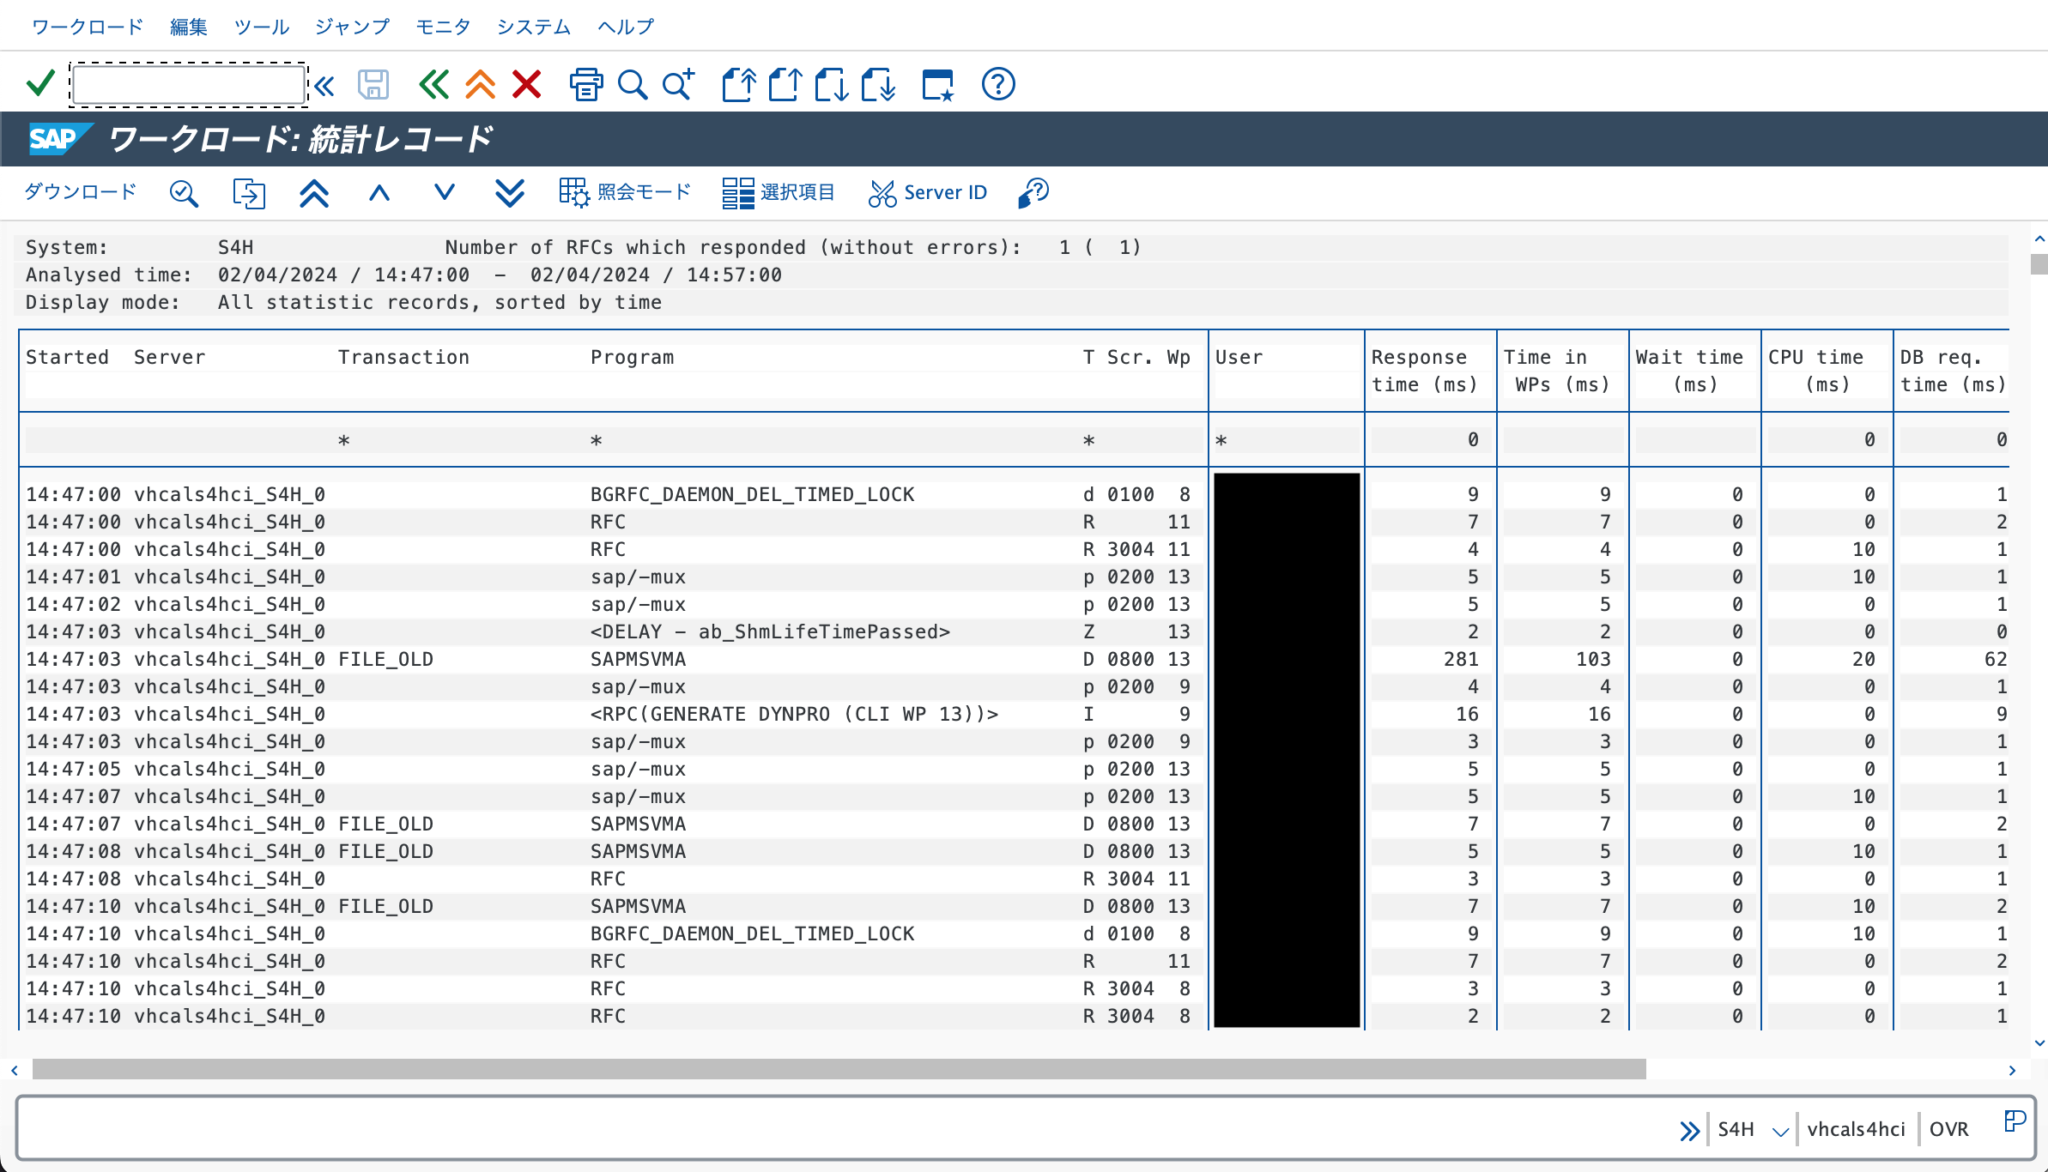Click the Server ID scissors button
Image resolution: width=2048 pixels, height=1172 pixels.
click(x=928, y=192)
